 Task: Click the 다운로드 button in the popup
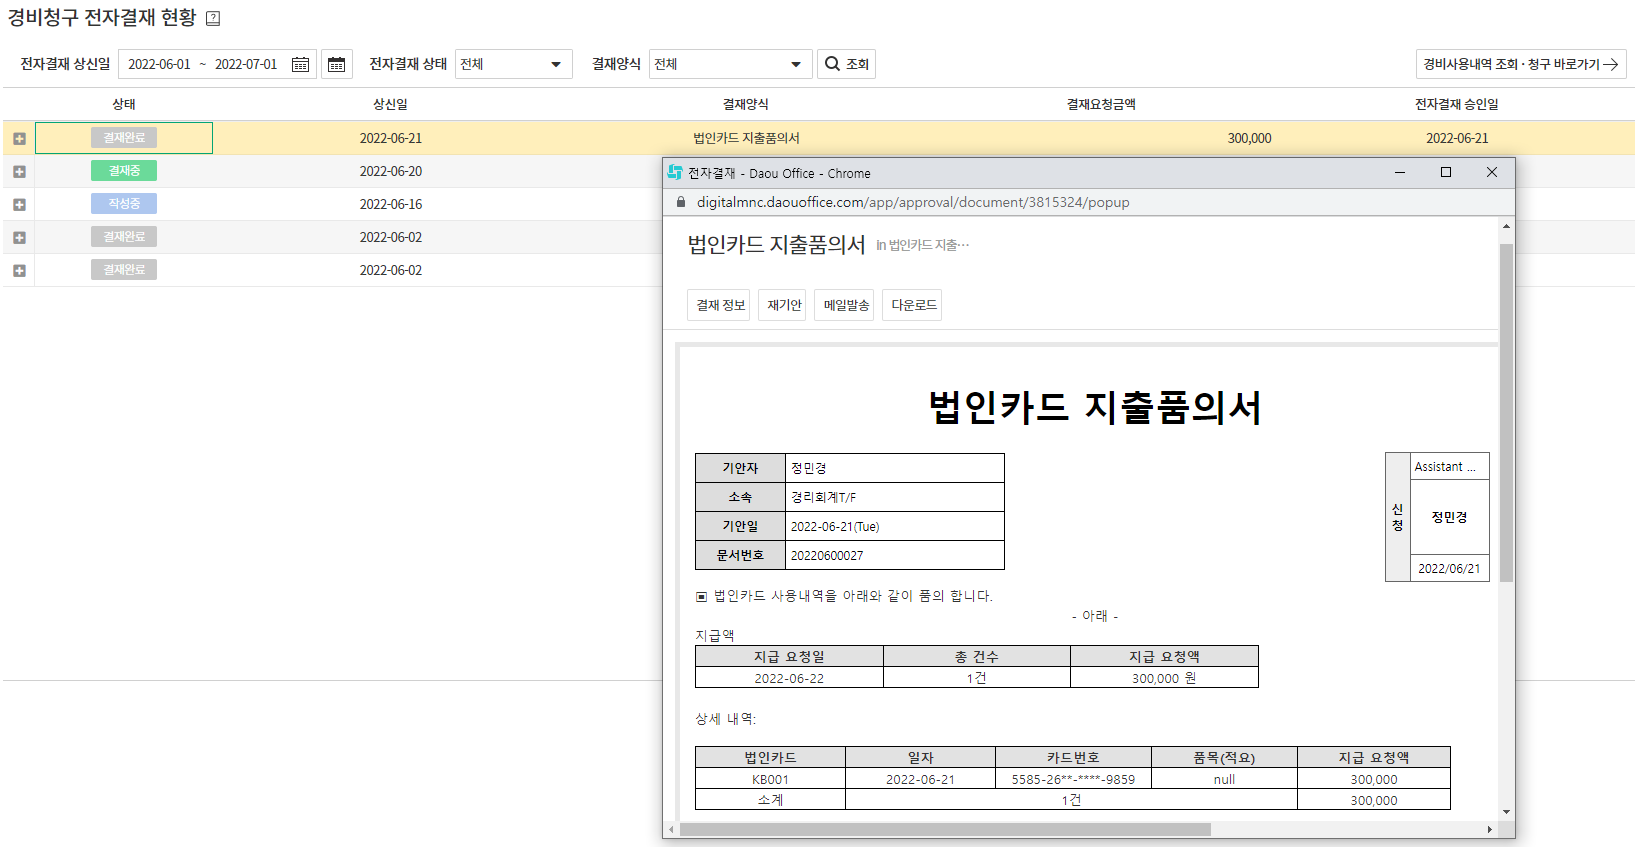click(913, 305)
